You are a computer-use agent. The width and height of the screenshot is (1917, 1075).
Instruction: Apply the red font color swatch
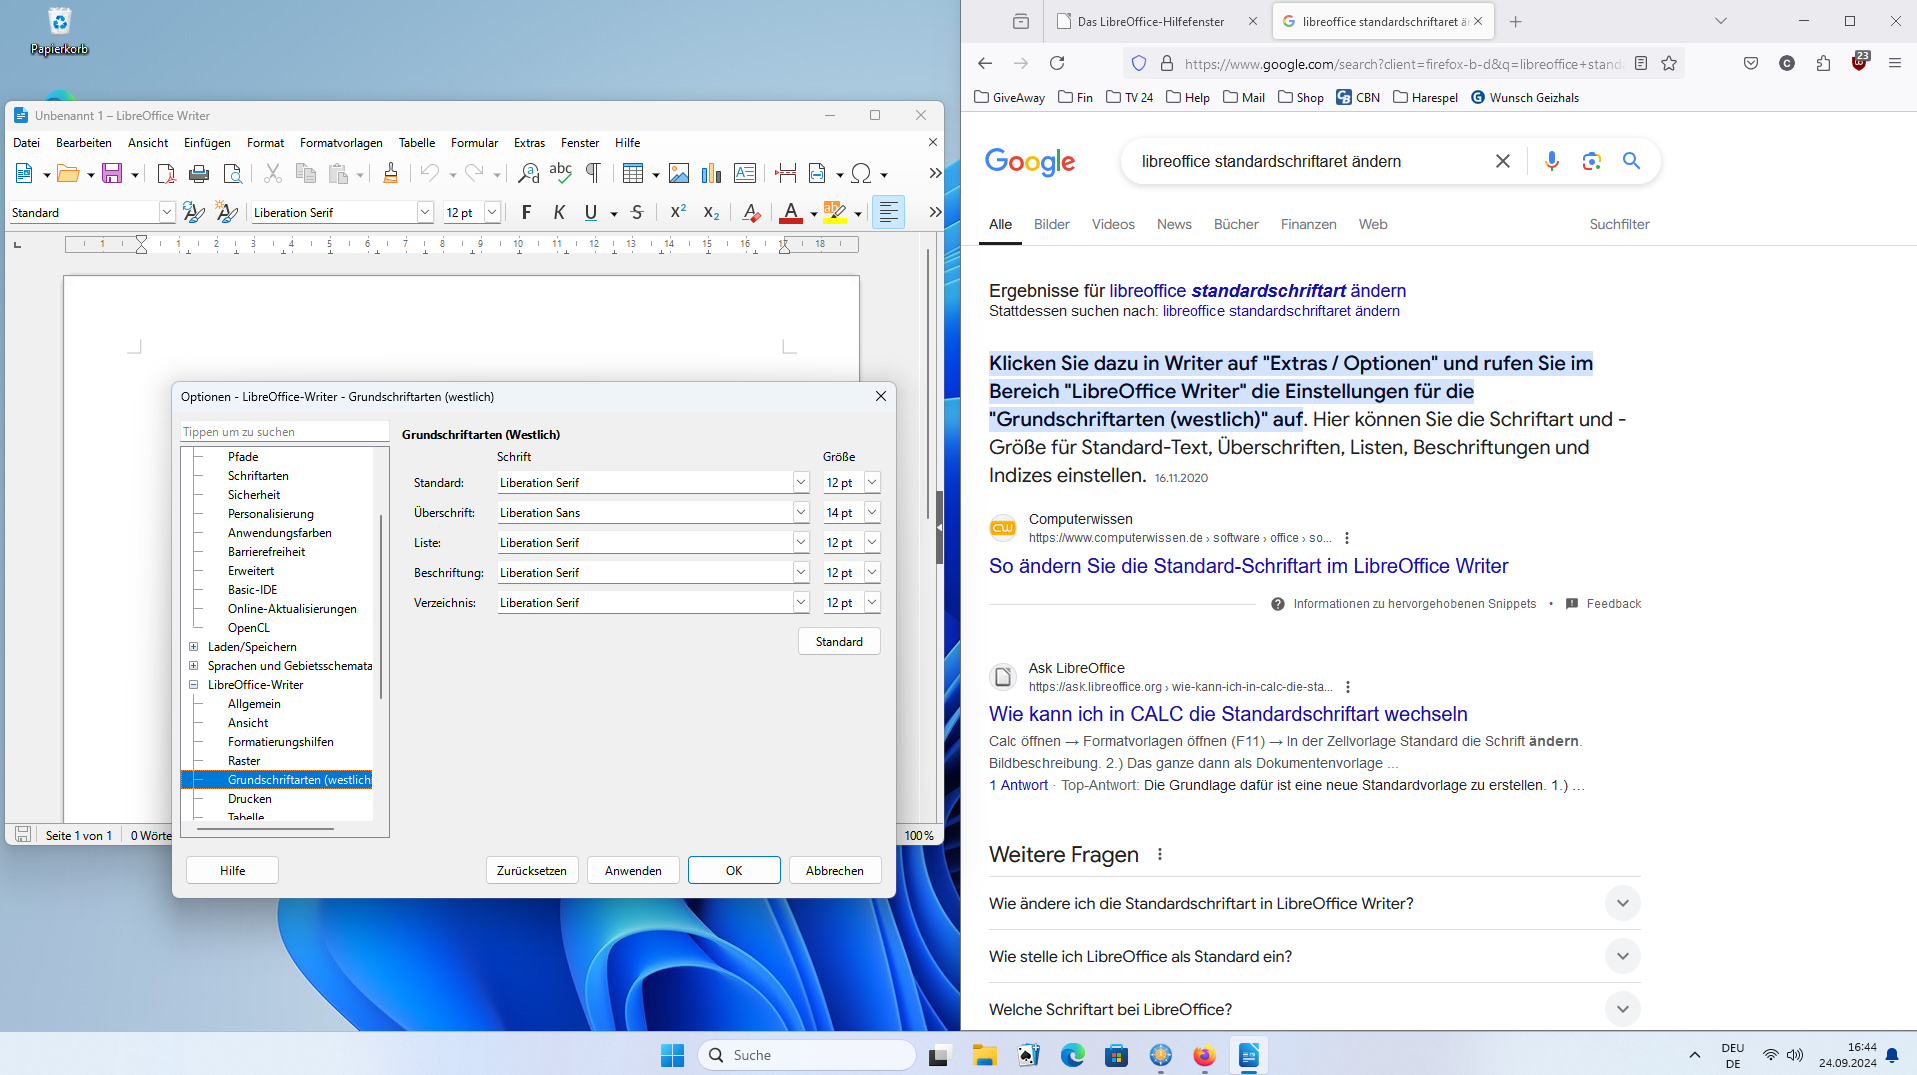click(x=791, y=213)
